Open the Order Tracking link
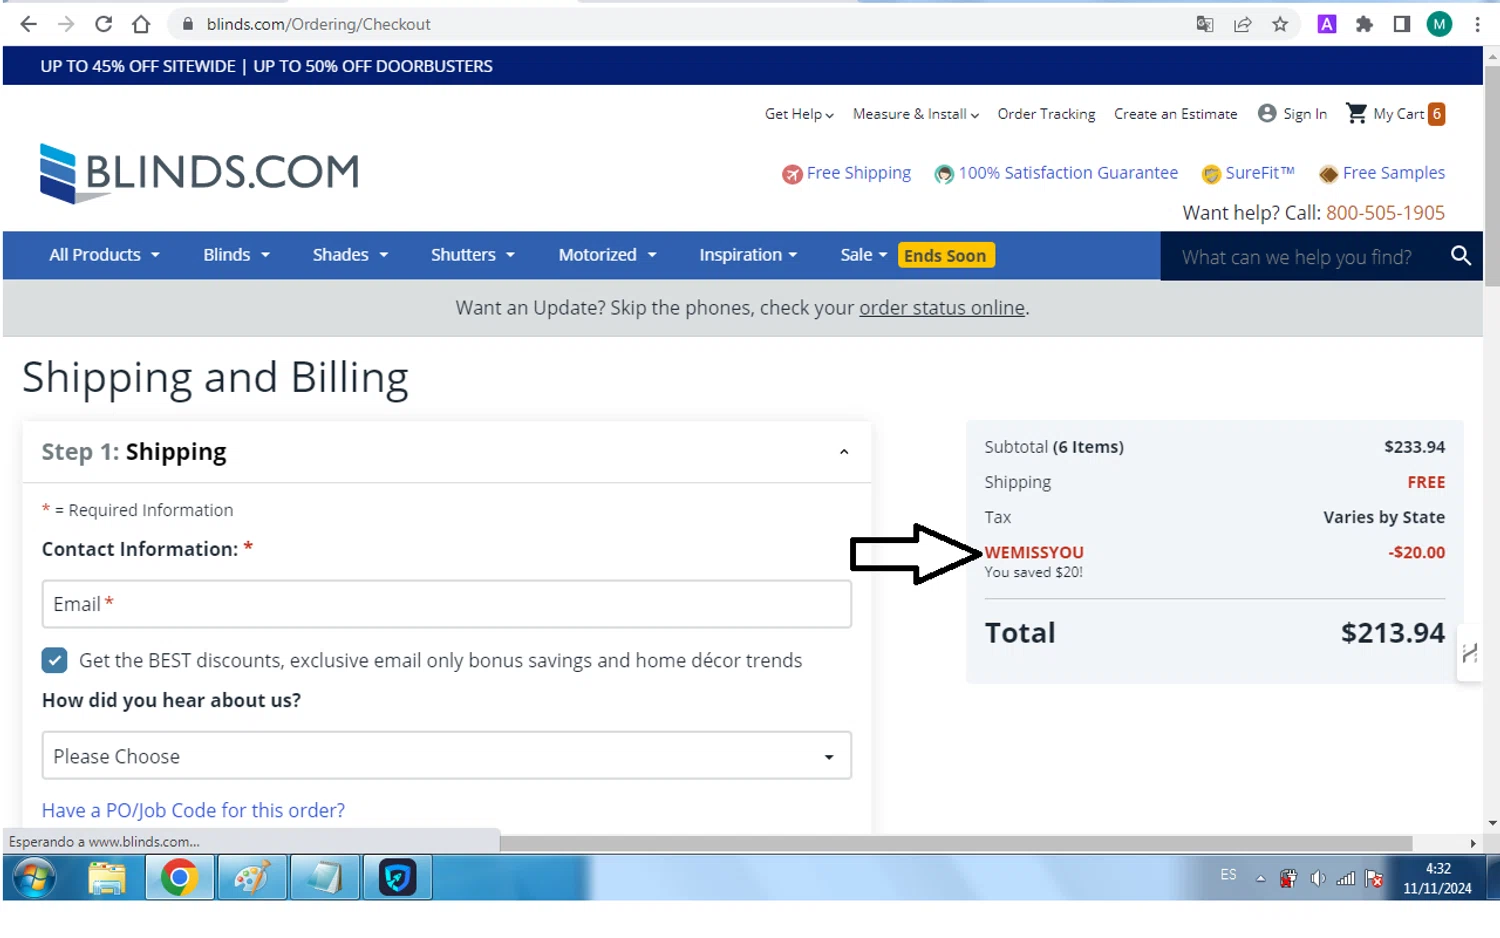Image resolution: width=1500 pixels, height=938 pixels. (1046, 114)
